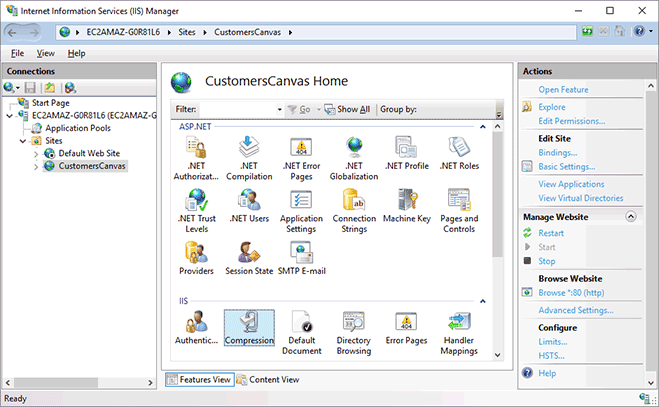Open .NET Profile feature
The image size is (659, 407).
point(406,153)
